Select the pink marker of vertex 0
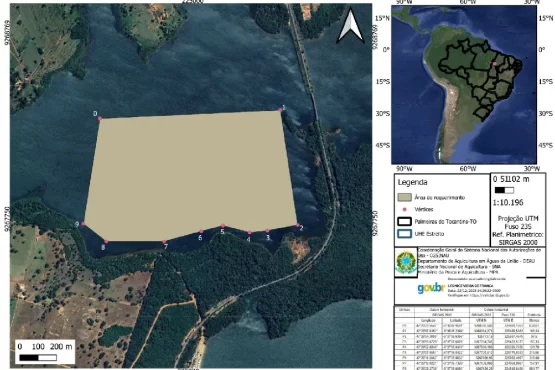This screenshot has width=555, height=370. click(100, 118)
